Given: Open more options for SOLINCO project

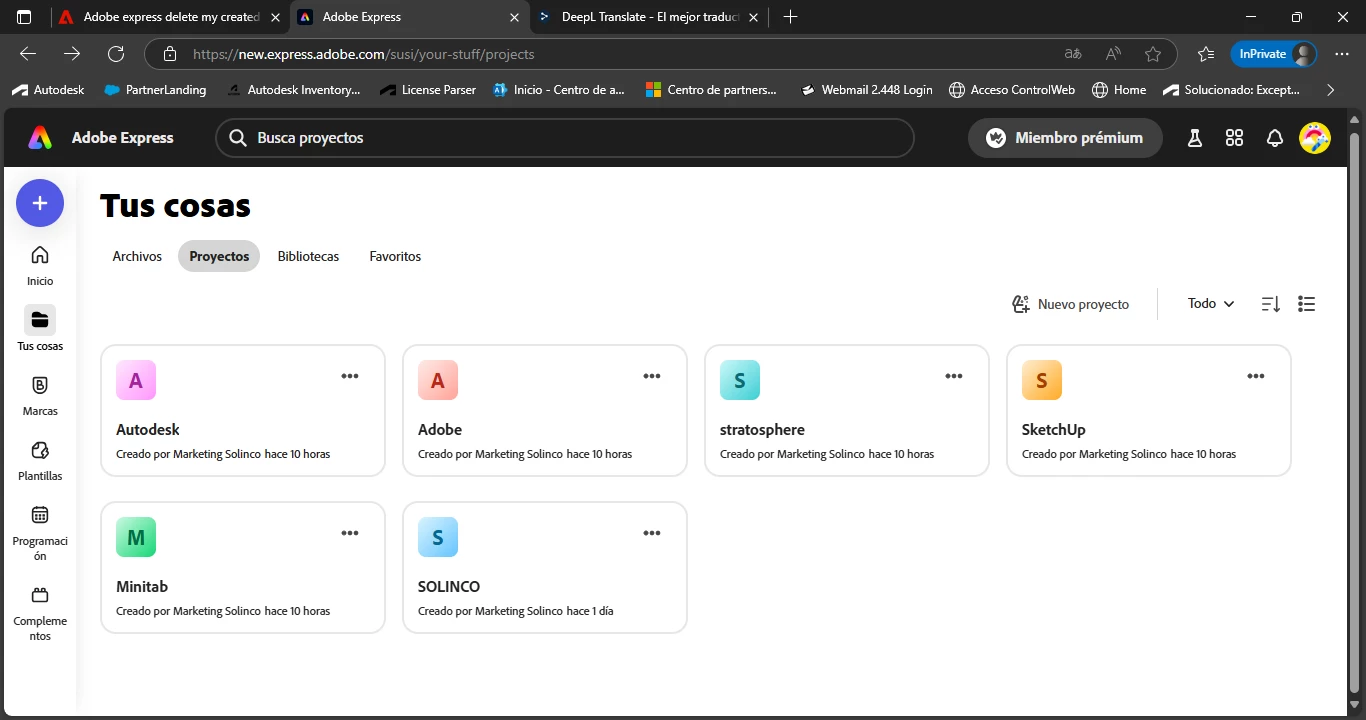Looking at the screenshot, I should [652, 533].
